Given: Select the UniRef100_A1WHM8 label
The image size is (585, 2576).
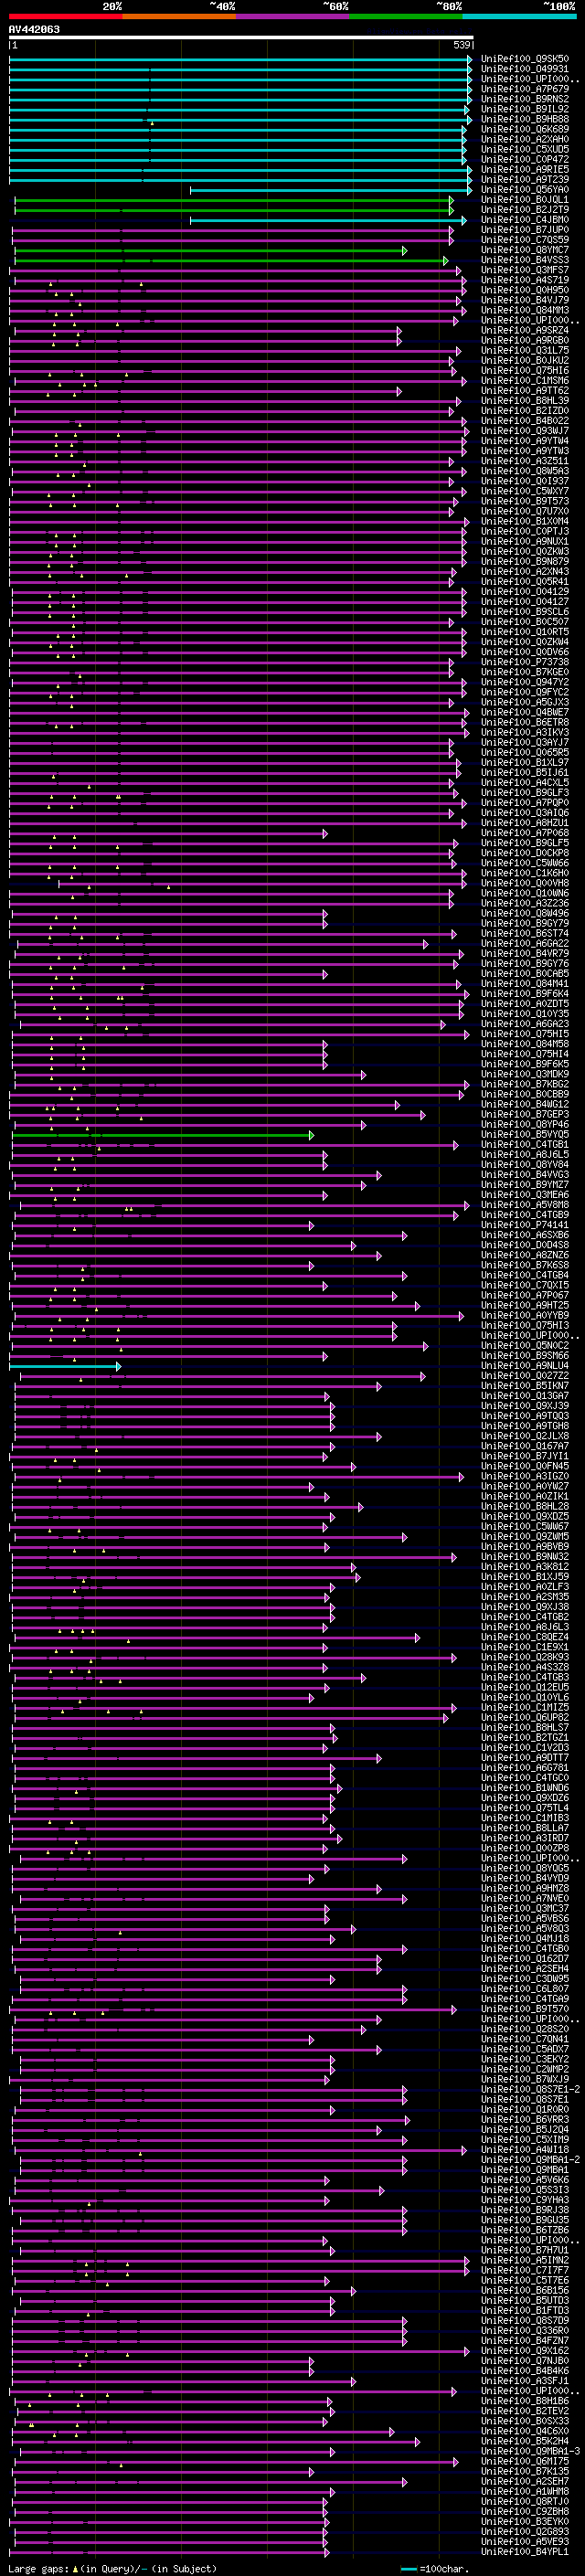Looking at the screenshot, I should click(525, 2491).
